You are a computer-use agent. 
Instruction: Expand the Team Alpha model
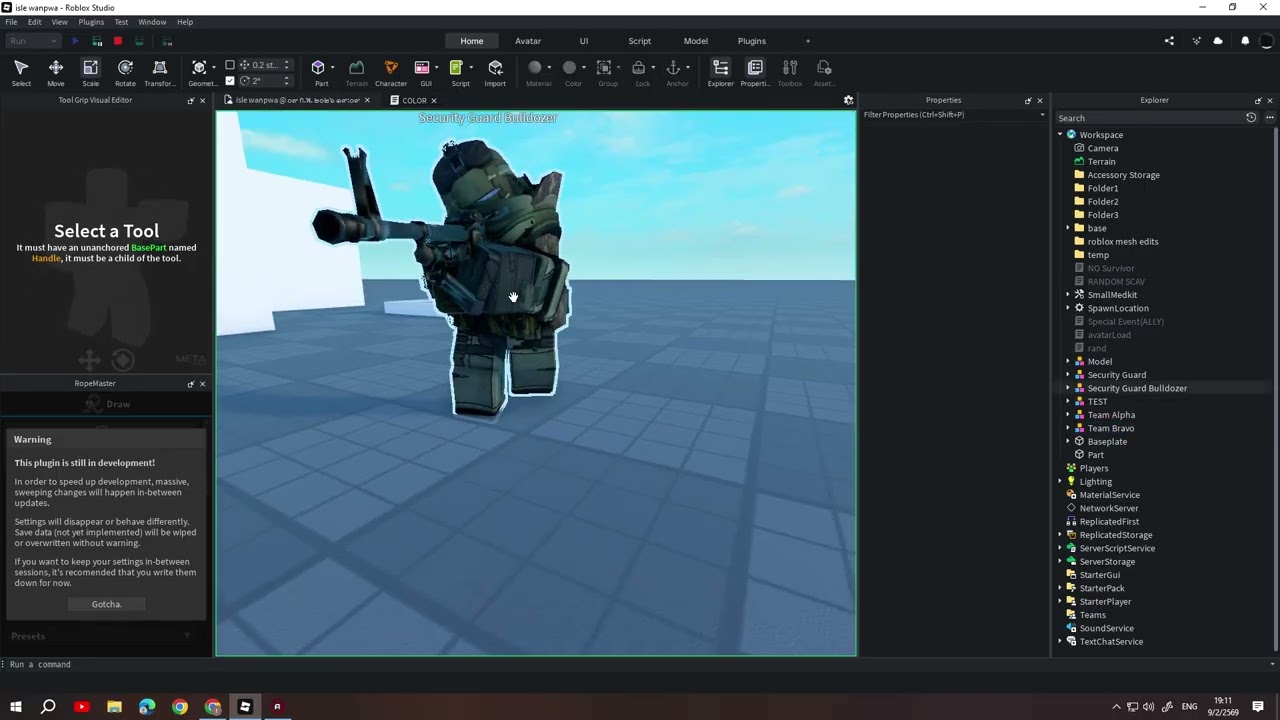(1068, 415)
